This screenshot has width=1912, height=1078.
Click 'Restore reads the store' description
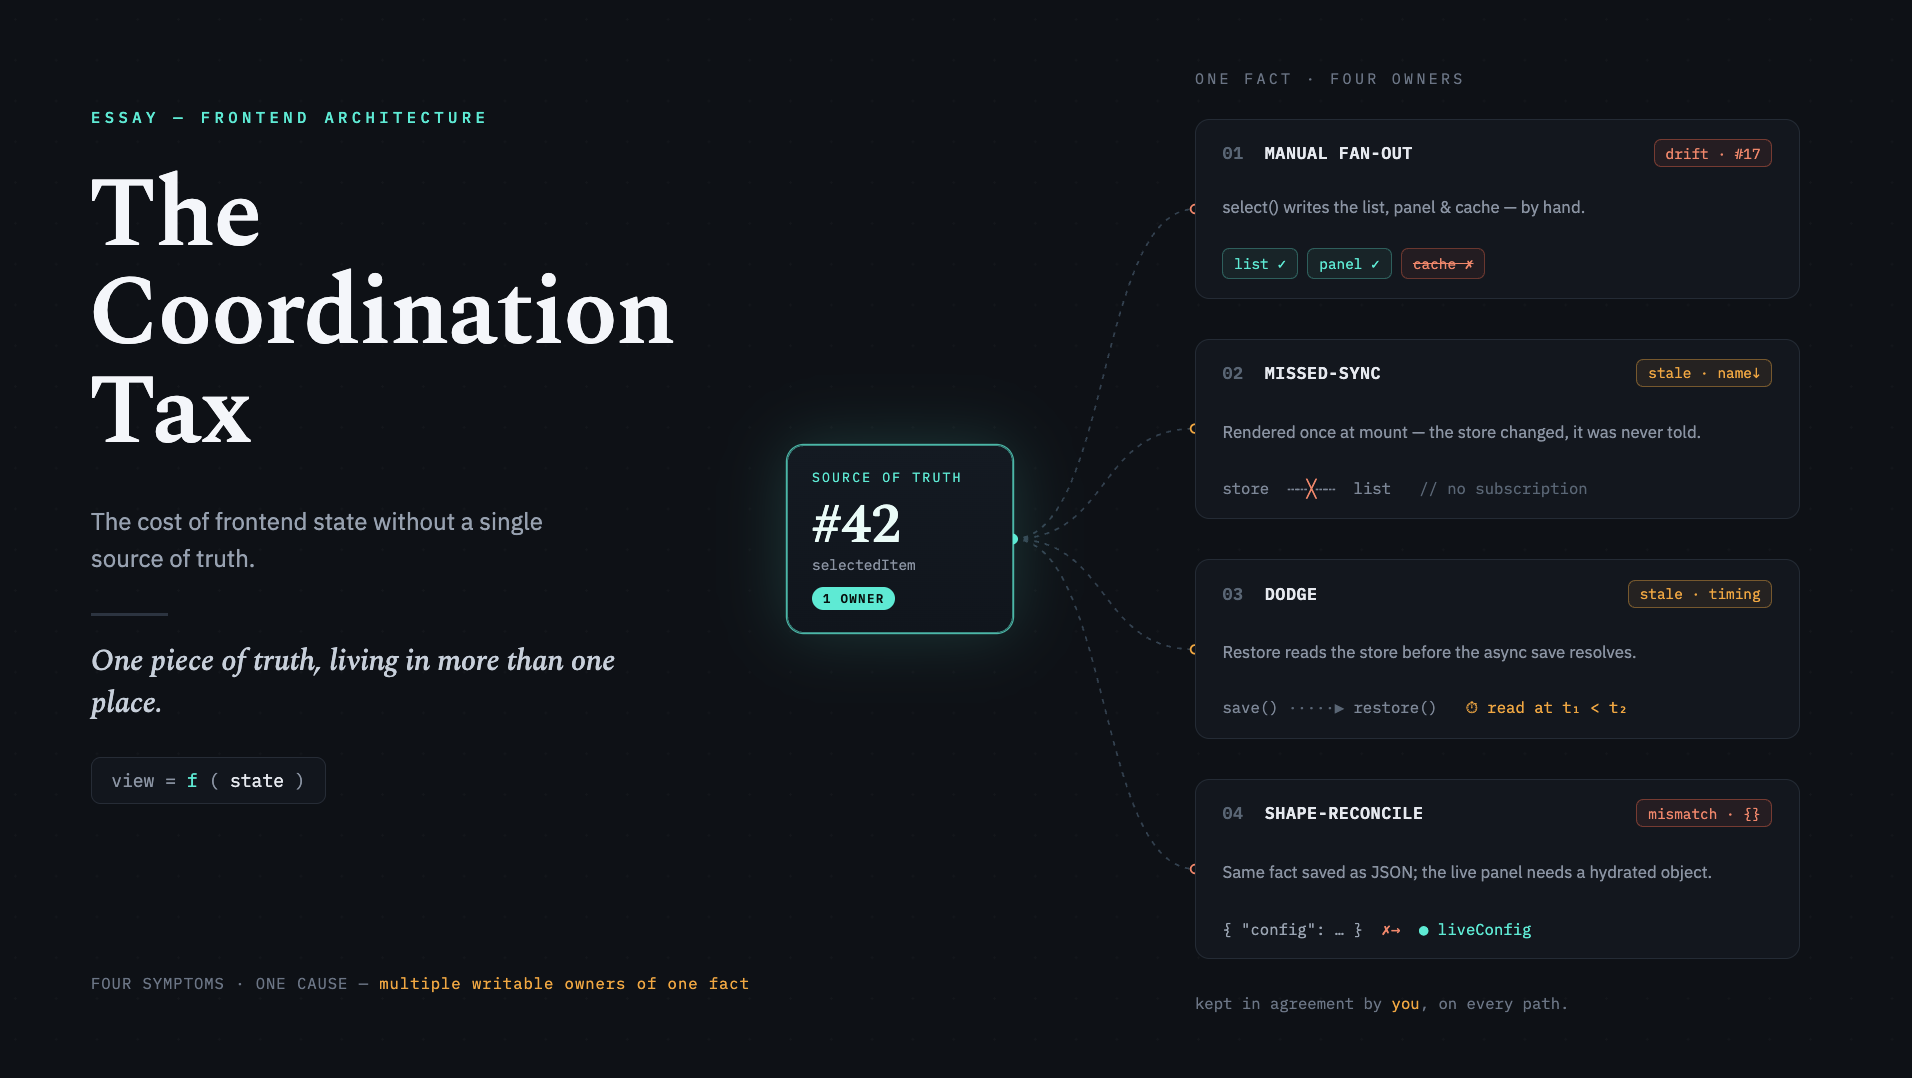click(1429, 652)
